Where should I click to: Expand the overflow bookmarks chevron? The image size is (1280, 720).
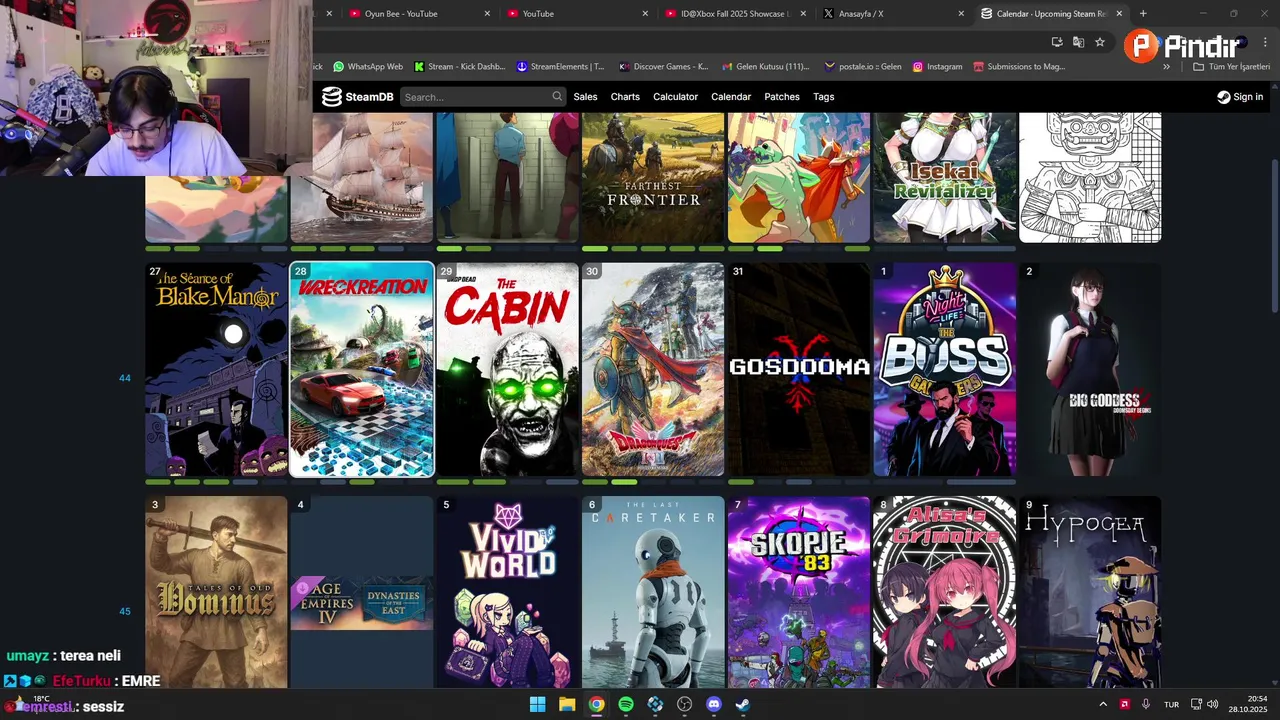tap(1166, 67)
